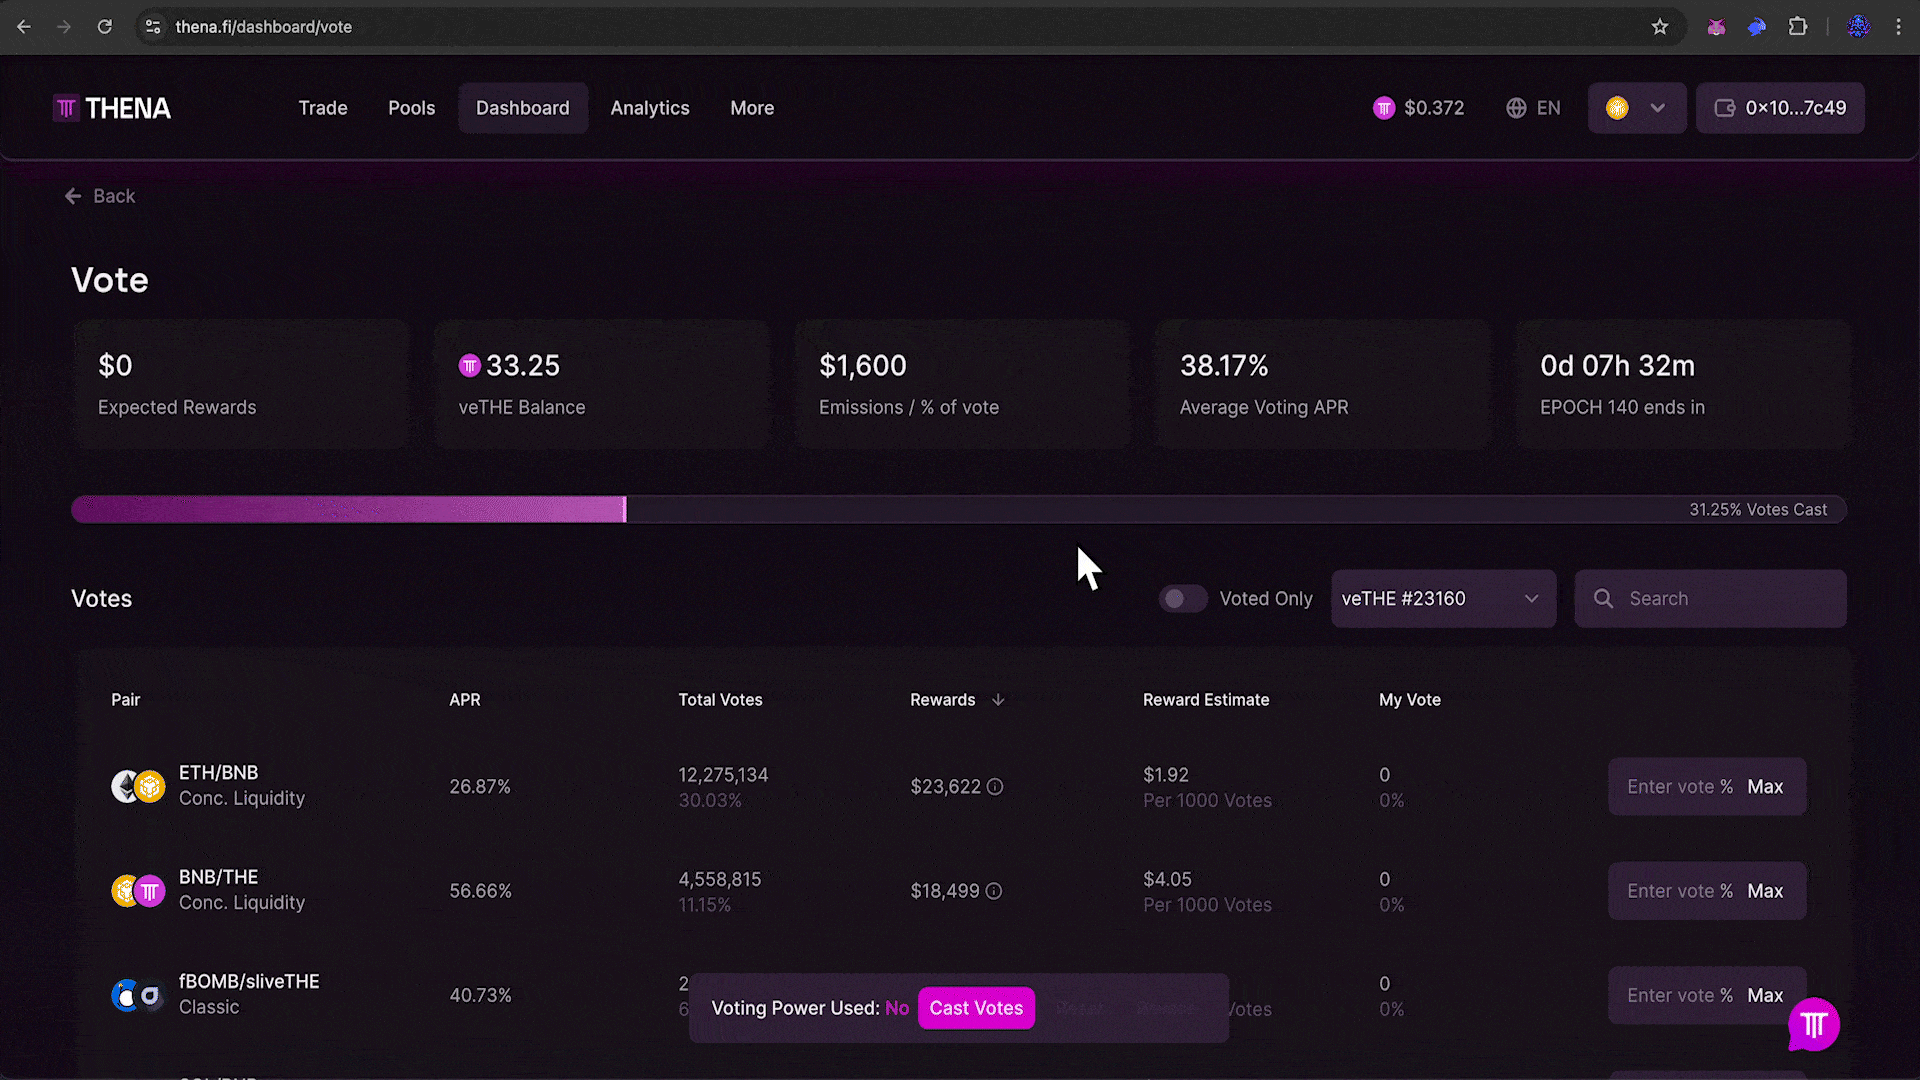The image size is (1920, 1080).
Task: Click the Search pairs field
Action: [1710, 599]
